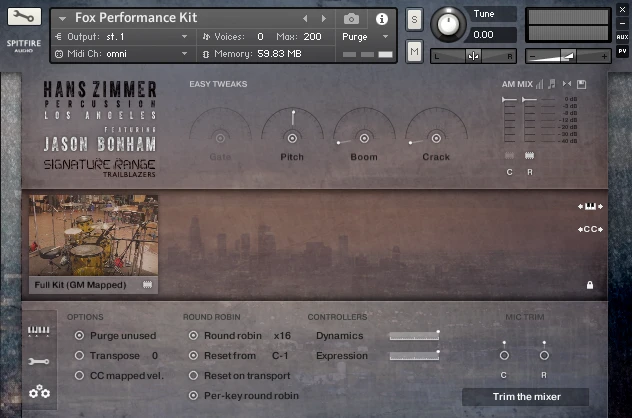The height and width of the screenshot is (418, 632).
Task: Click the Full Kit drum thumbnail image
Action: click(92, 235)
